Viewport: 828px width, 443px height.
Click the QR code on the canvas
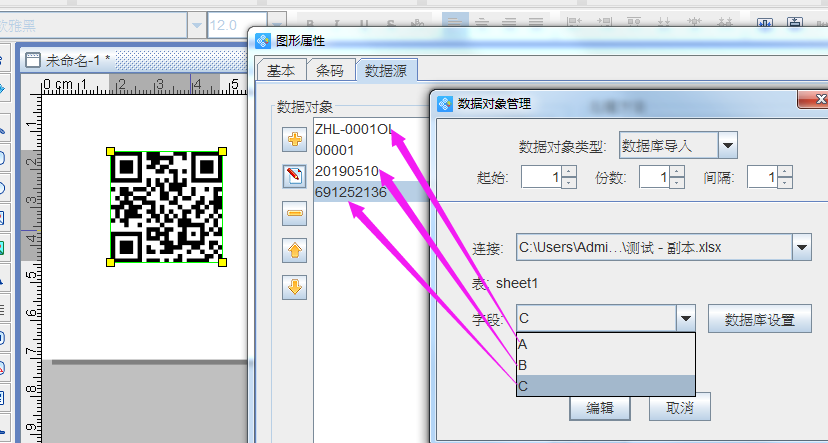166,206
